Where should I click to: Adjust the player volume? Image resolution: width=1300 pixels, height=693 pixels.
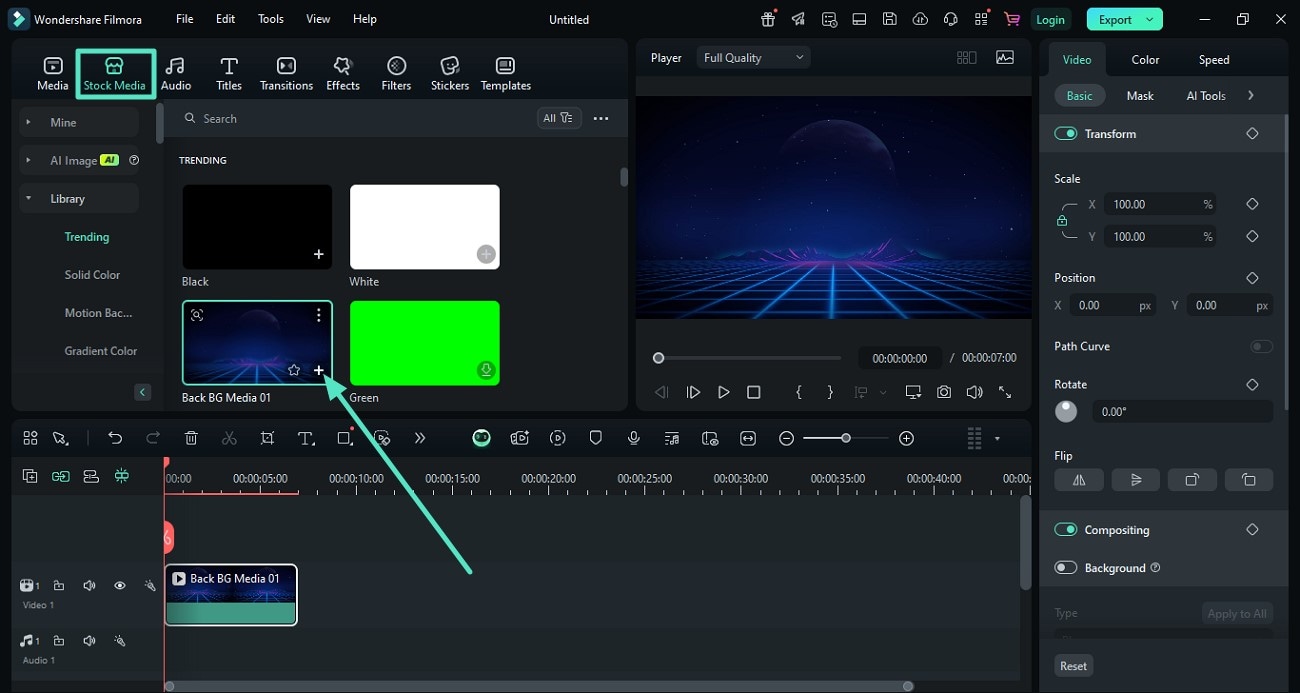974,393
